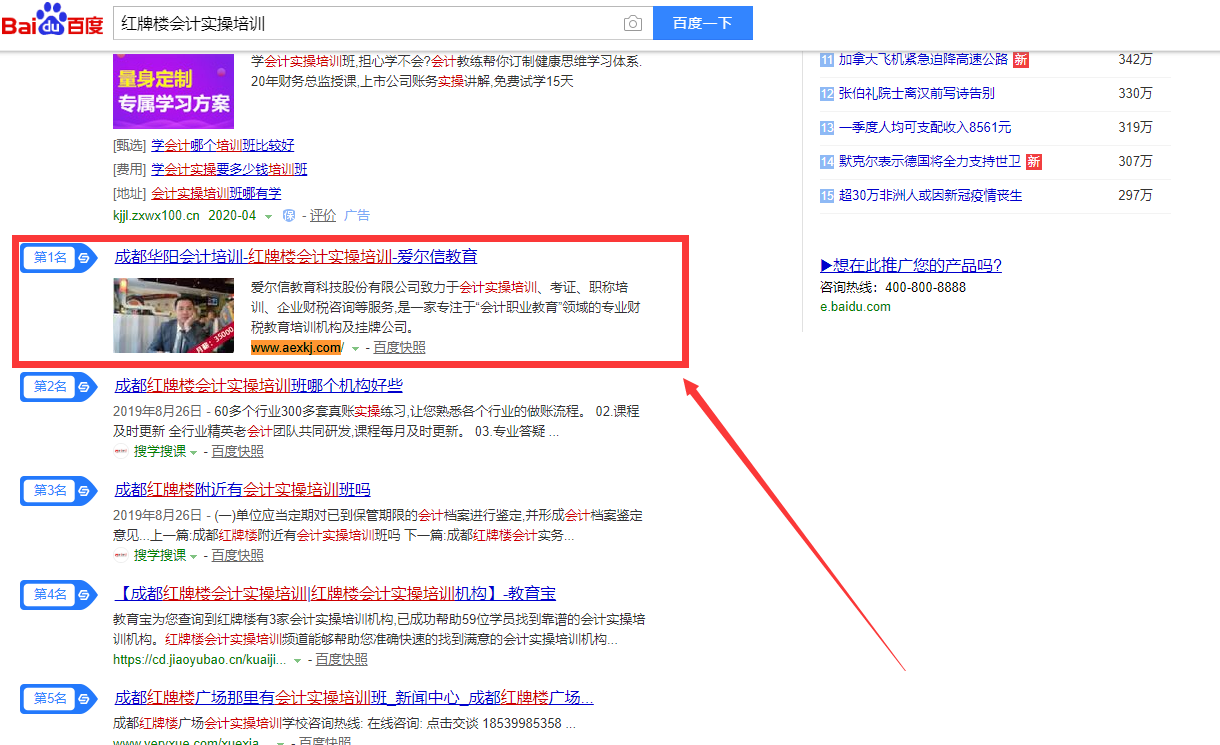Click the 新 badge next to 默克尔表示德国将全力支持世卫
1220x745 pixels.
(1034, 162)
